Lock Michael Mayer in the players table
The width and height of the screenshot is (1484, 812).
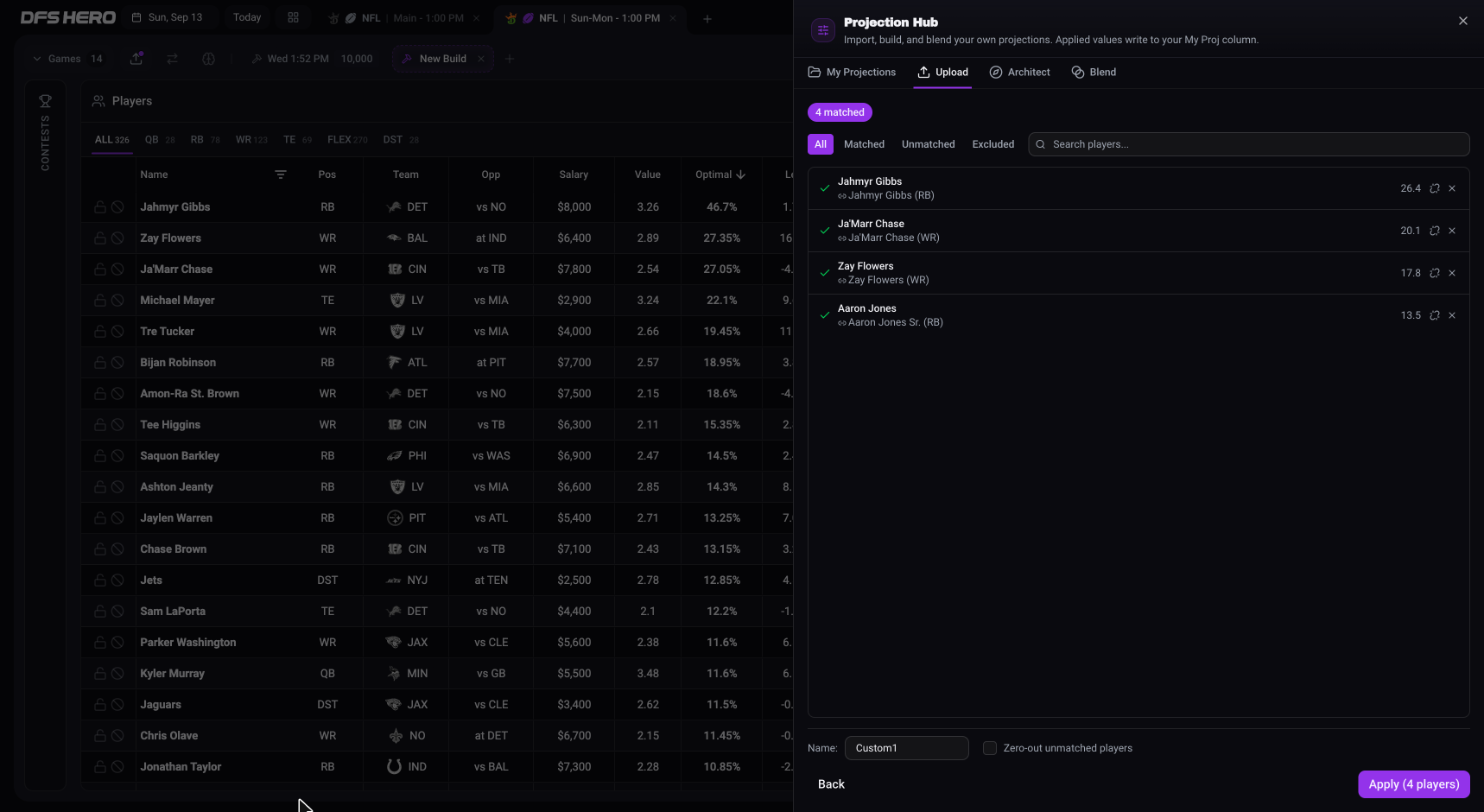pyautogui.click(x=100, y=300)
